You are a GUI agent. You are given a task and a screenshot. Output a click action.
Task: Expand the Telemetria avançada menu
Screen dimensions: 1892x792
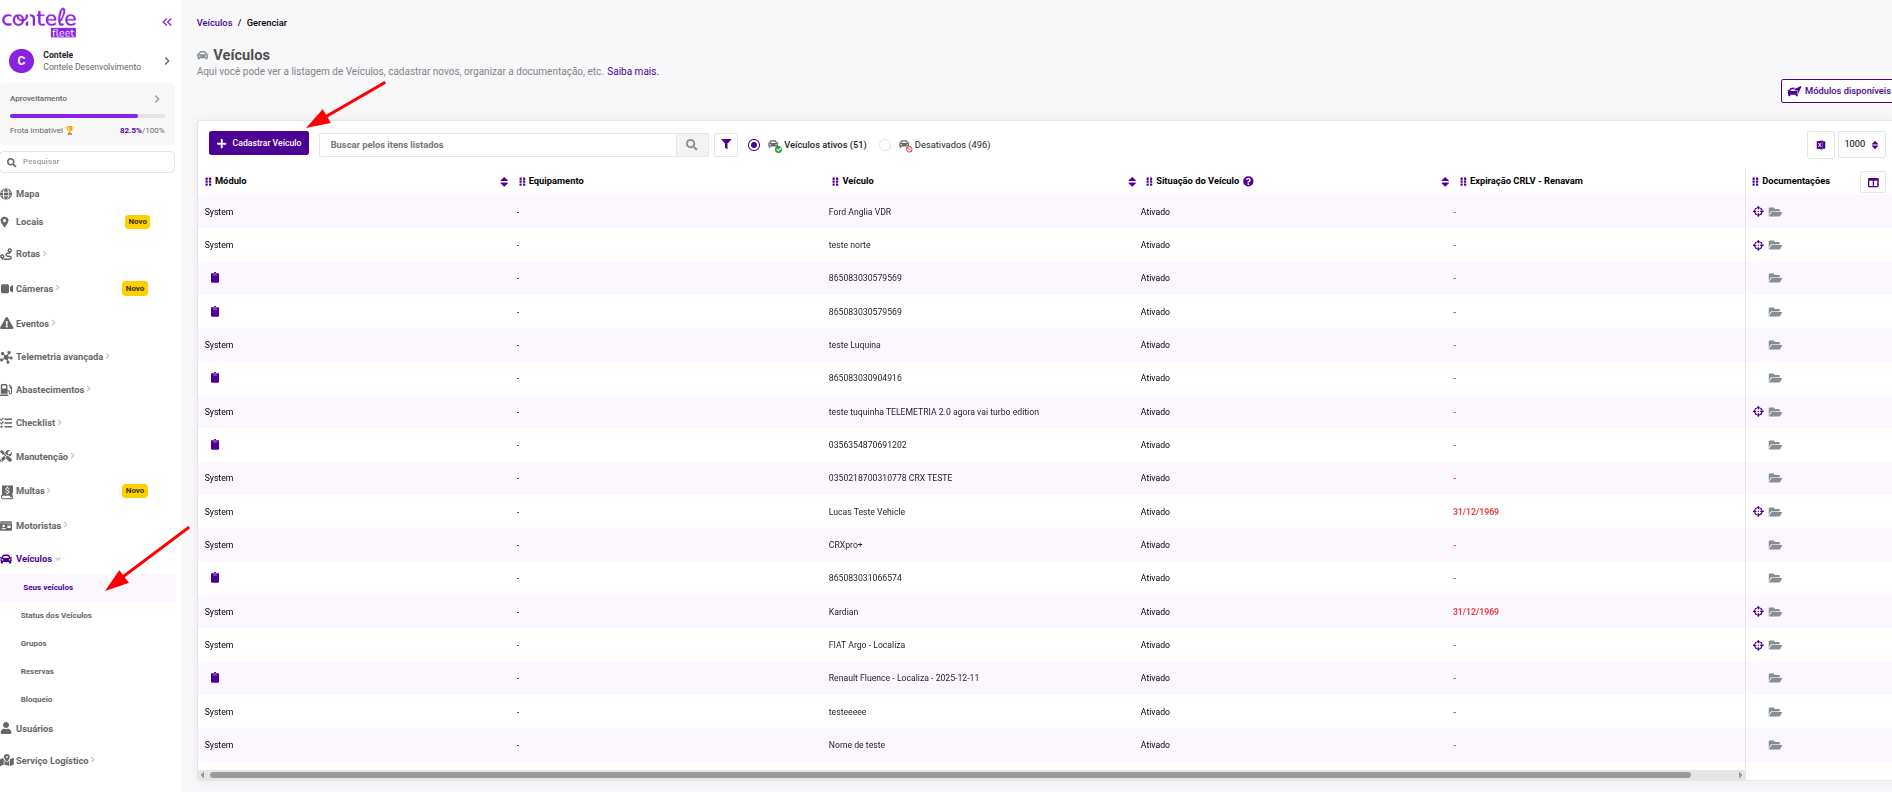(59, 357)
